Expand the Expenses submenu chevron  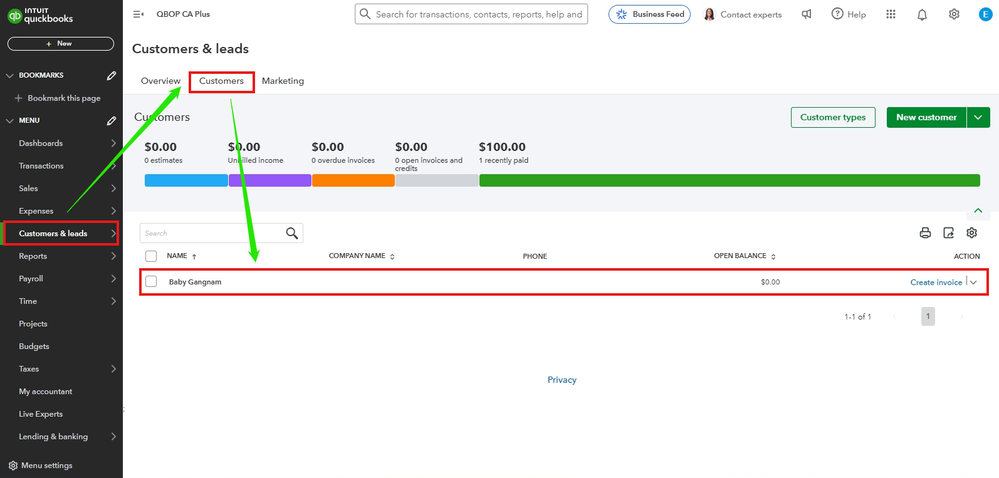113,211
